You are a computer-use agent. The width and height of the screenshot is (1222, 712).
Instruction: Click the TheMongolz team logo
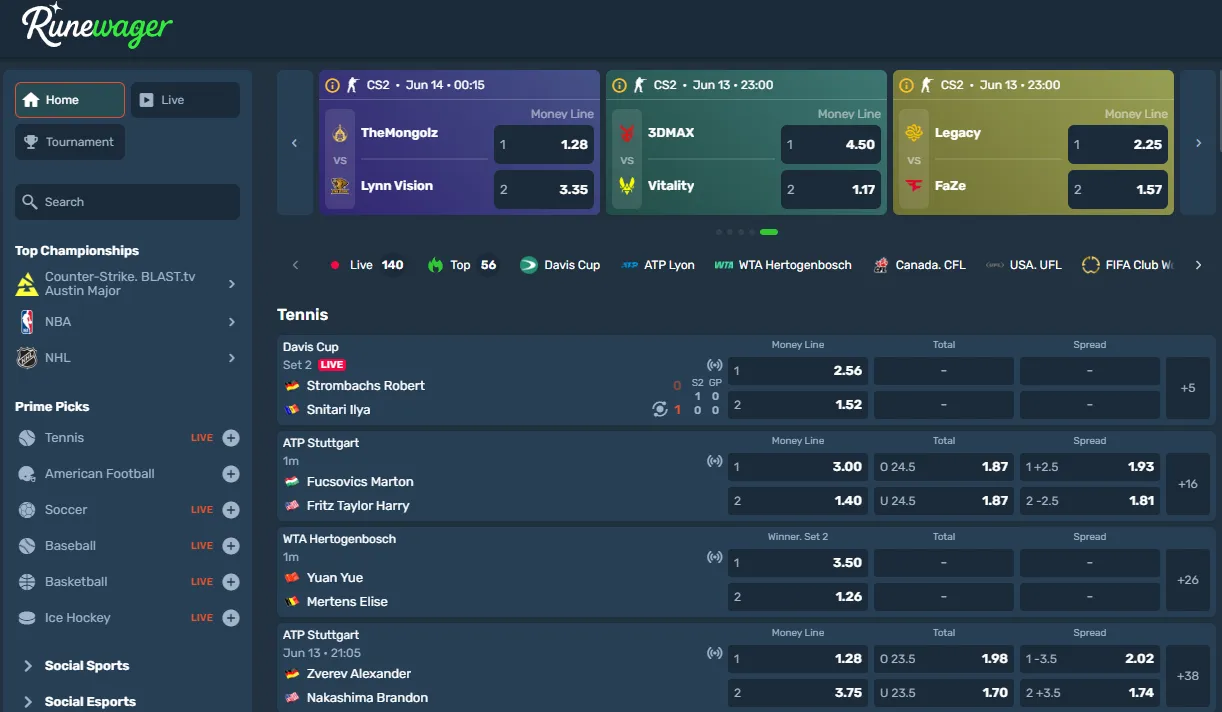(341, 133)
